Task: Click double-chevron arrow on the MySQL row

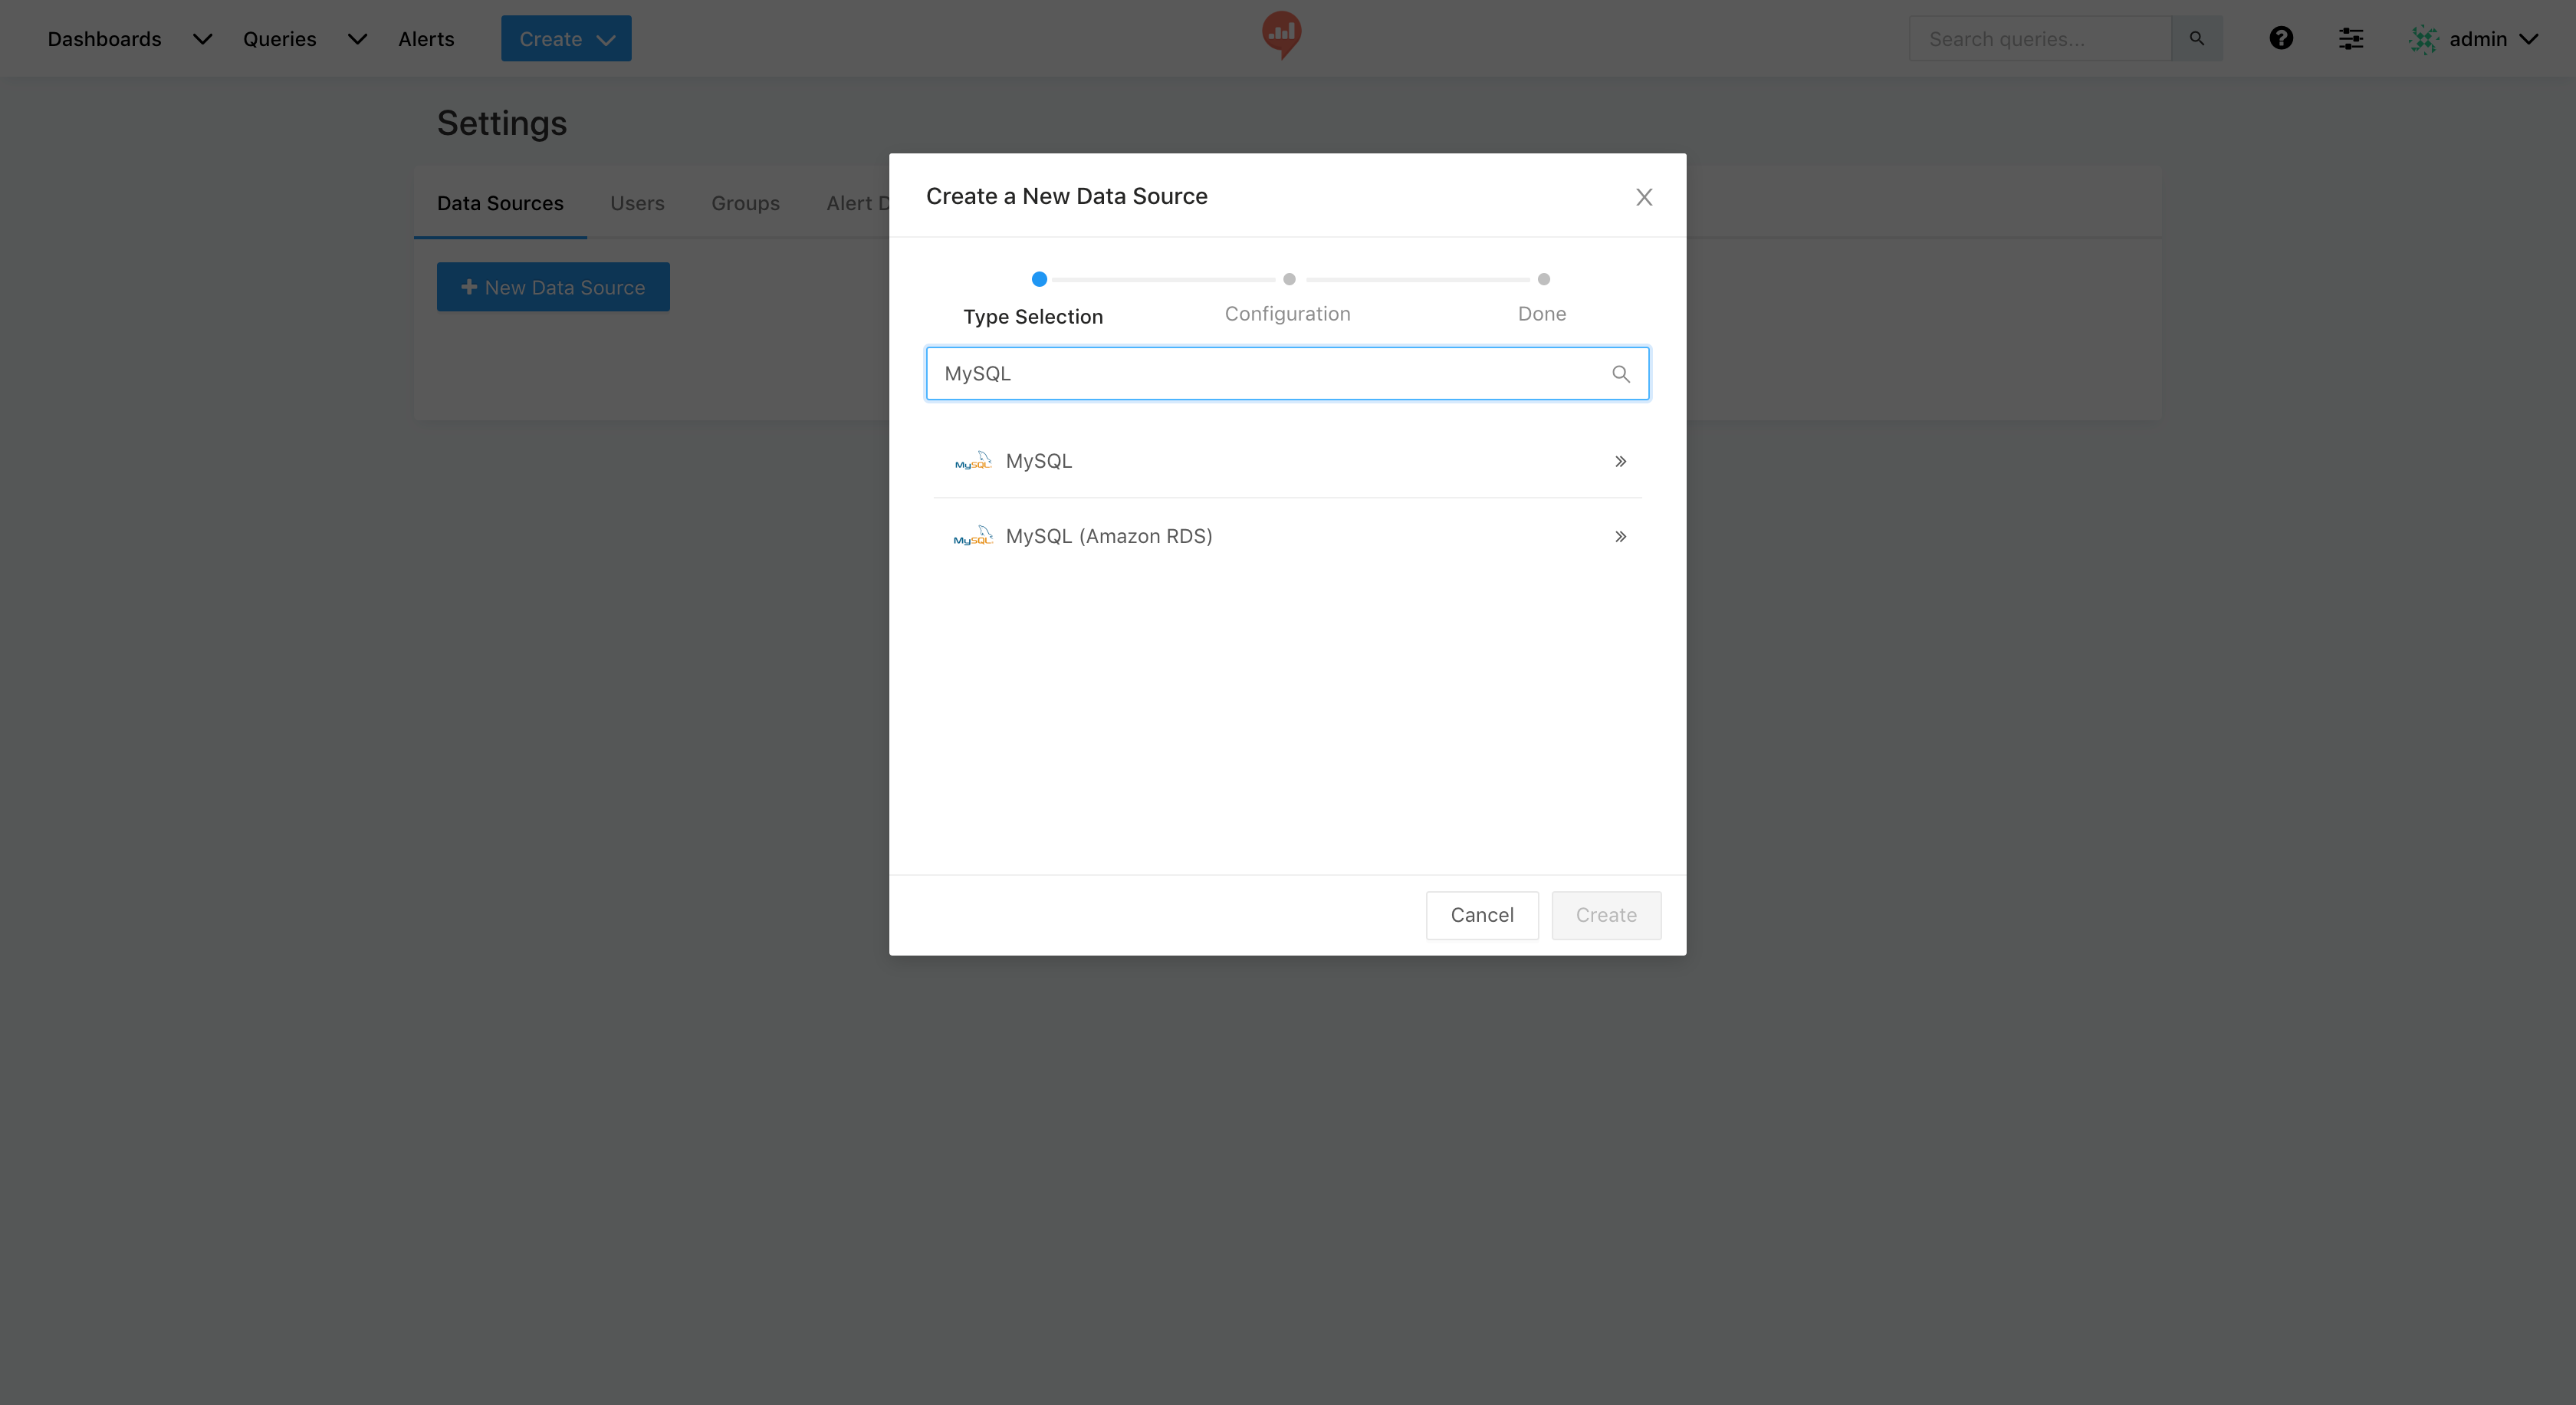Action: [1620, 461]
